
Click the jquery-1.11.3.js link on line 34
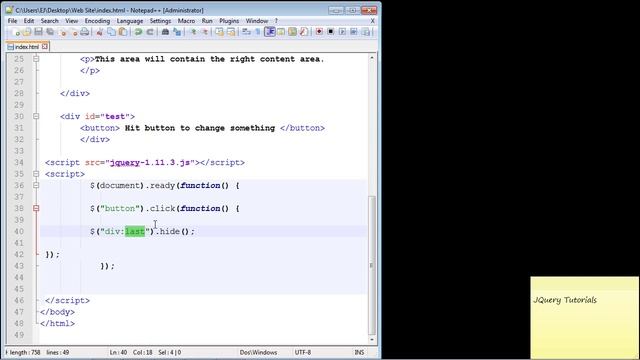pos(150,162)
